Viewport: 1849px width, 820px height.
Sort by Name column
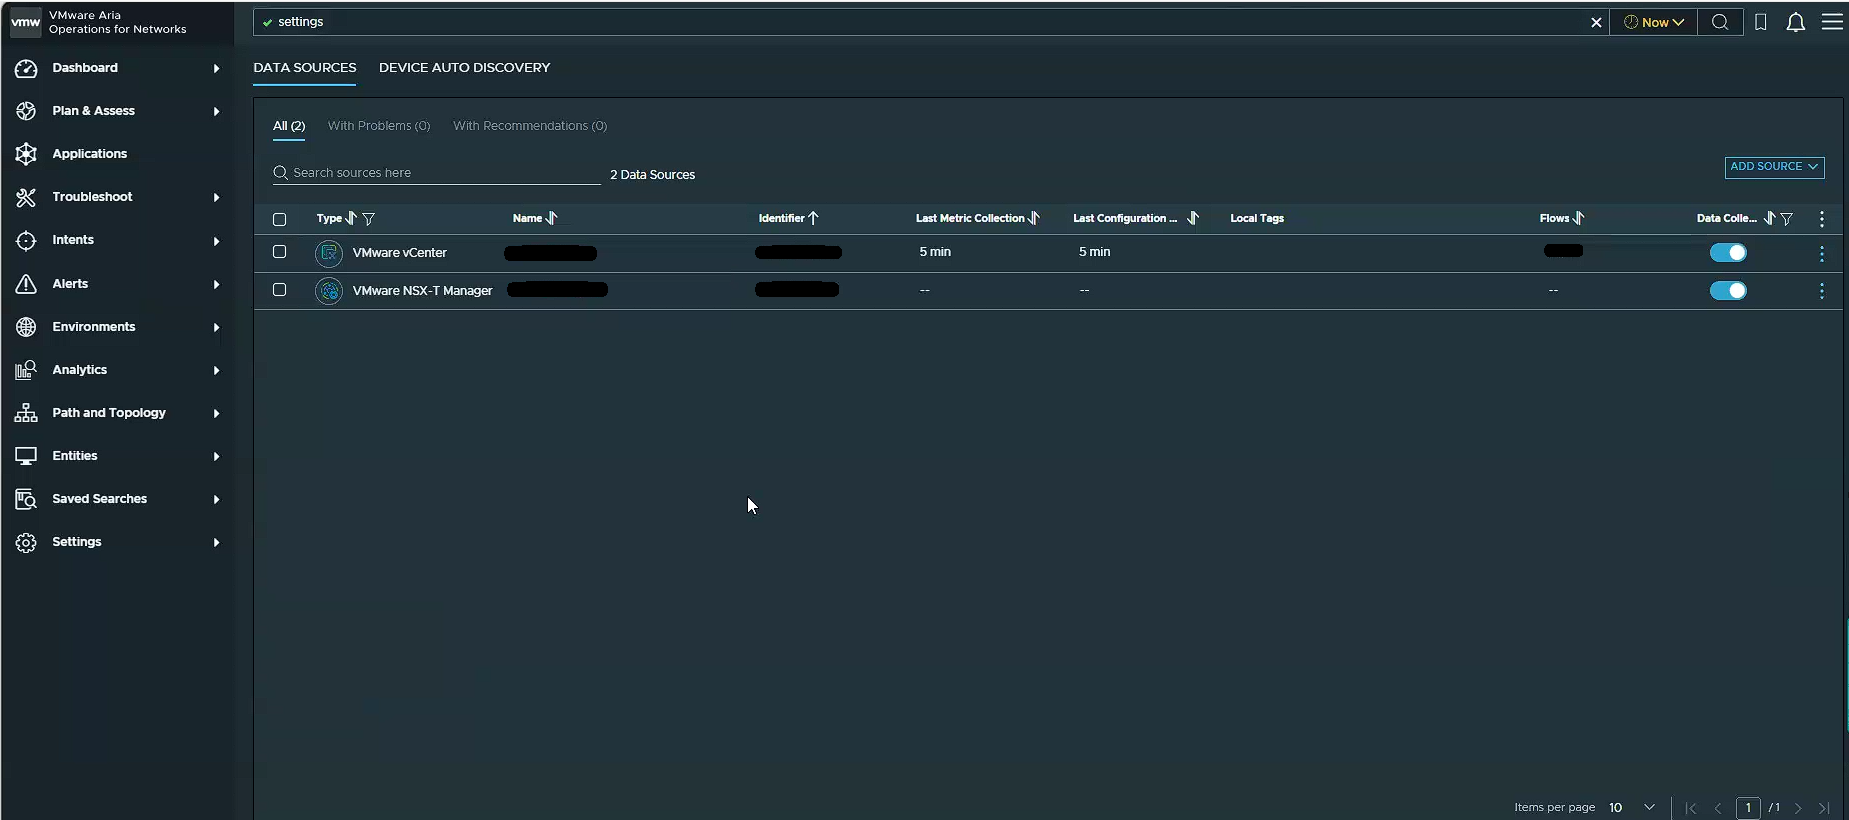coord(552,218)
